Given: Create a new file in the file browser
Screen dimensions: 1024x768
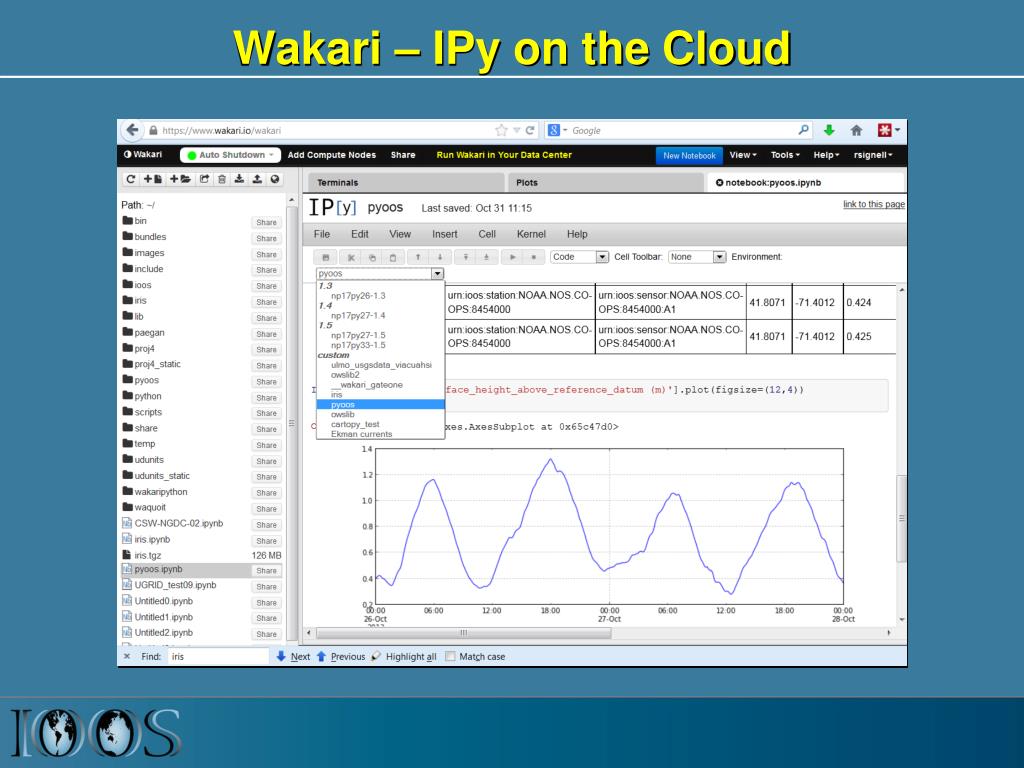Looking at the screenshot, I should pos(153,179).
